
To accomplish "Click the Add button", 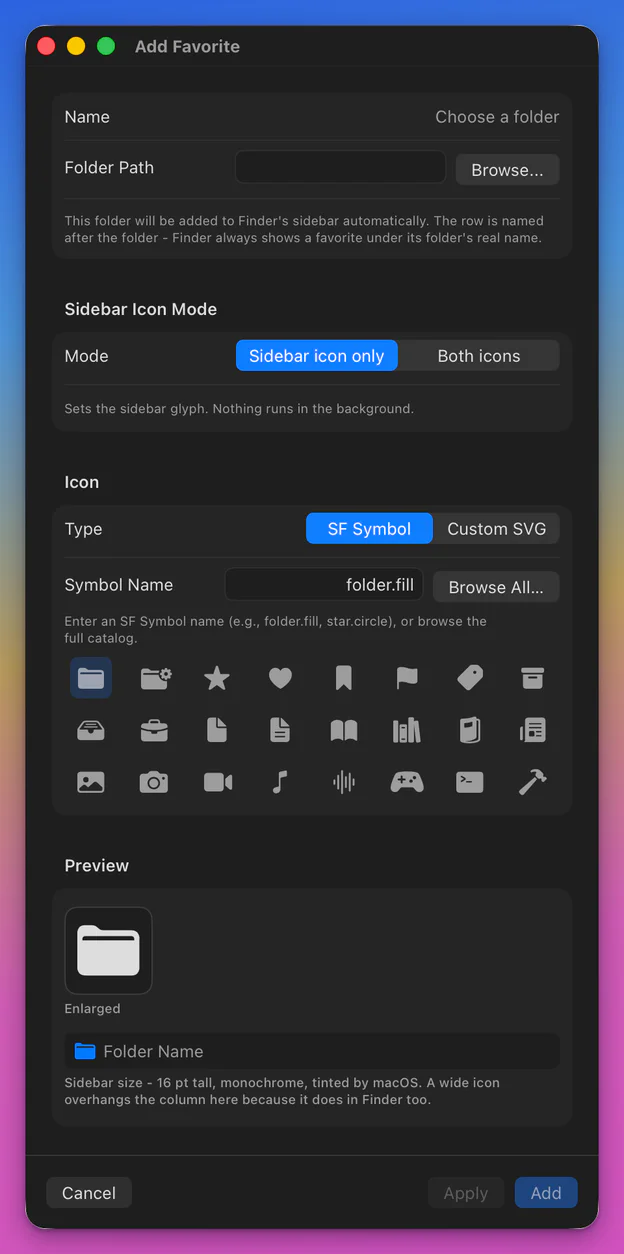I will 546,1193.
